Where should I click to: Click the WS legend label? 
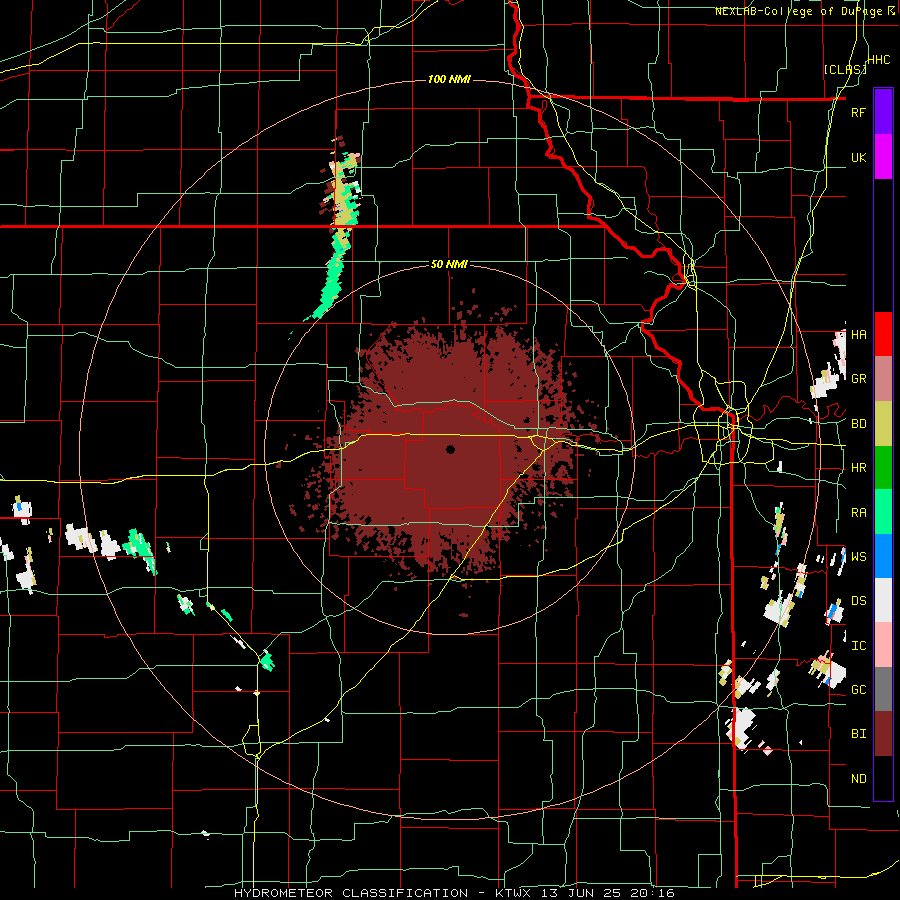pyautogui.click(x=858, y=557)
